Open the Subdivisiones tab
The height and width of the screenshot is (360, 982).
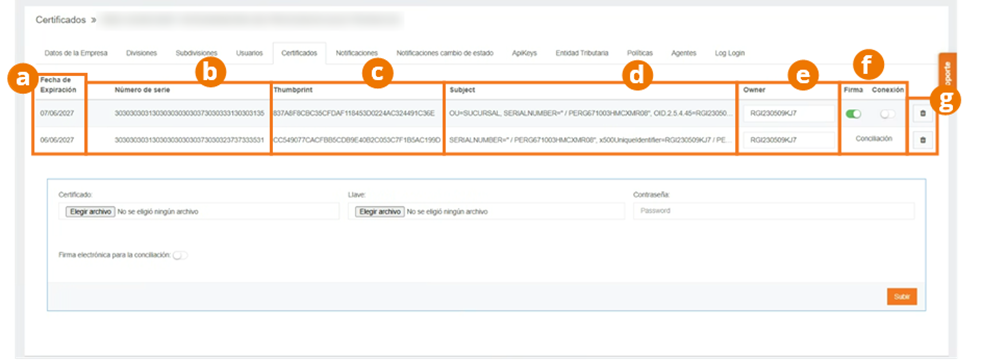tap(197, 53)
